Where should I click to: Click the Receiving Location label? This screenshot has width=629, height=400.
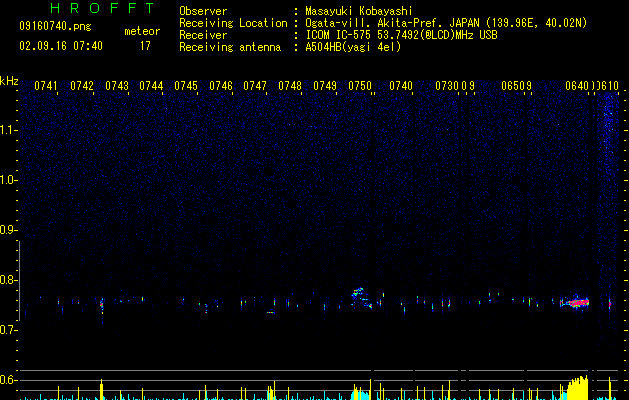pyautogui.click(x=233, y=23)
